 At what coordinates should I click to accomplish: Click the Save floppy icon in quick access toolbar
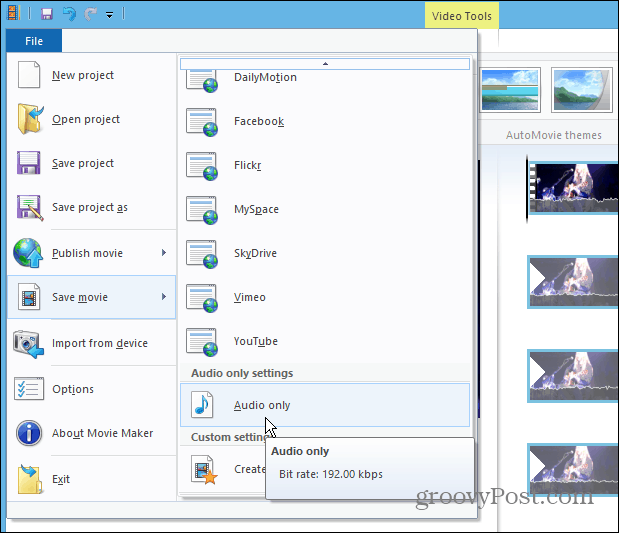tap(47, 14)
